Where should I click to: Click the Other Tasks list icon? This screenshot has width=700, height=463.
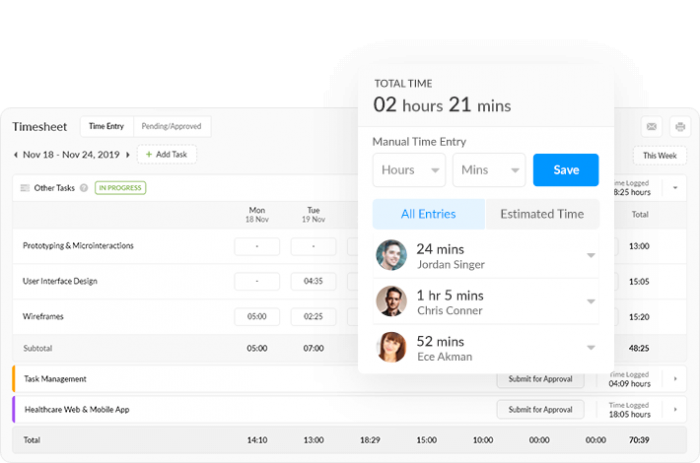25,188
